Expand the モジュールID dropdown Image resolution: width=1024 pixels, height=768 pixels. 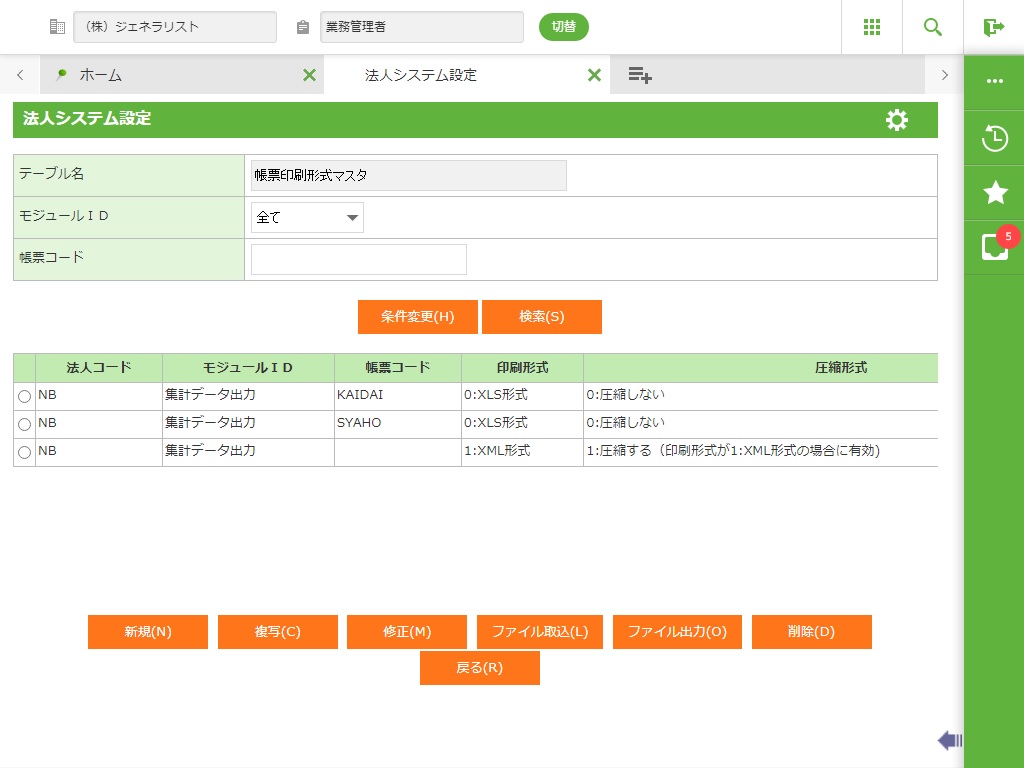pyautogui.click(x=307, y=217)
